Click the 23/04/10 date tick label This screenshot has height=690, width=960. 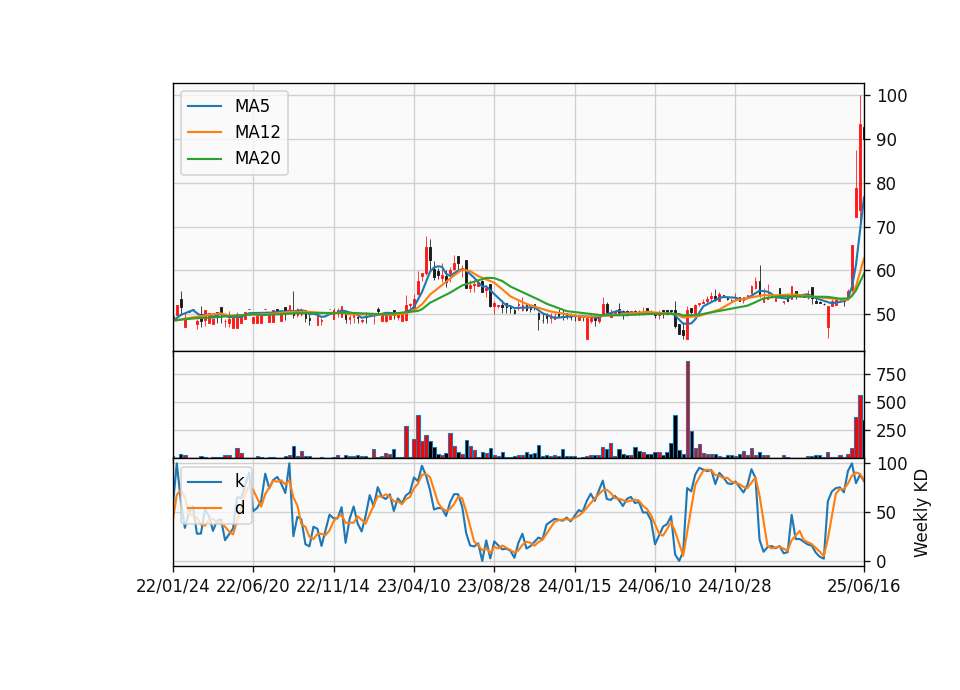click(414, 587)
